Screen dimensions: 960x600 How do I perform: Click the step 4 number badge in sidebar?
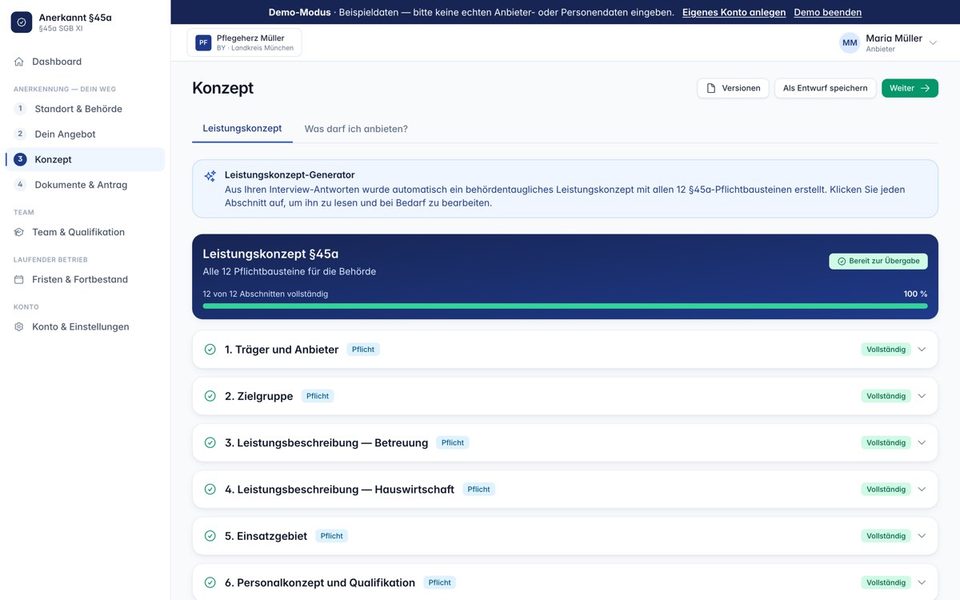[20, 184]
